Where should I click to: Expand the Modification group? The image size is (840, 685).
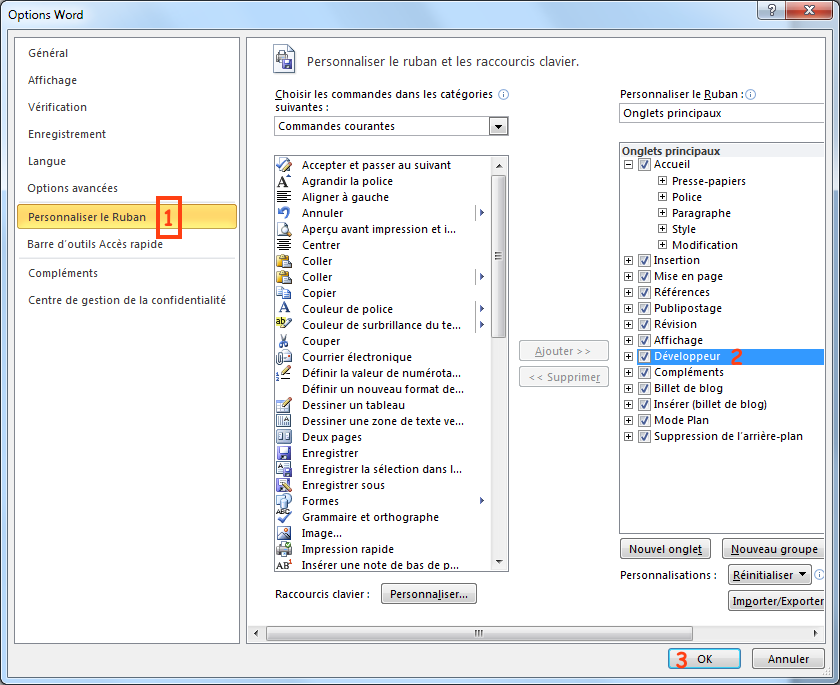(663, 245)
